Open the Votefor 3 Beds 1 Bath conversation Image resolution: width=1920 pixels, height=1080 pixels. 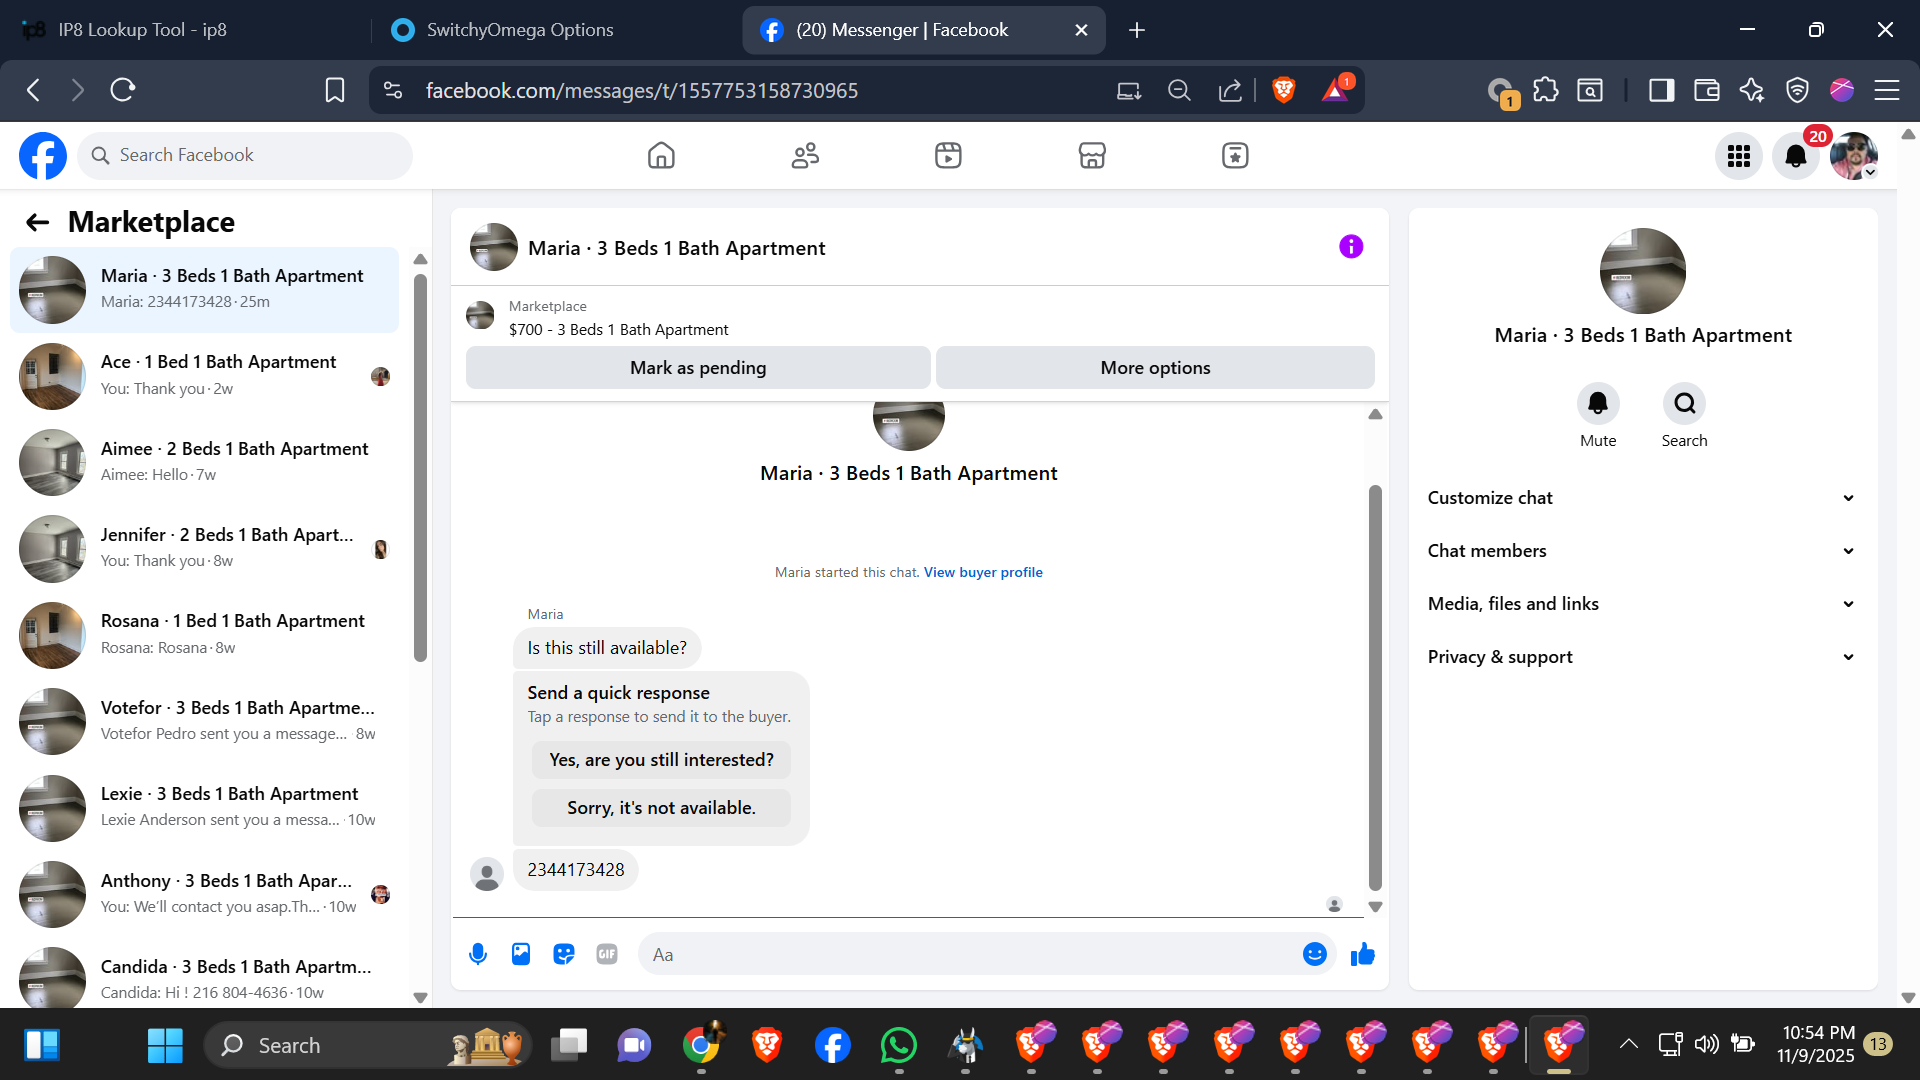click(204, 721)
